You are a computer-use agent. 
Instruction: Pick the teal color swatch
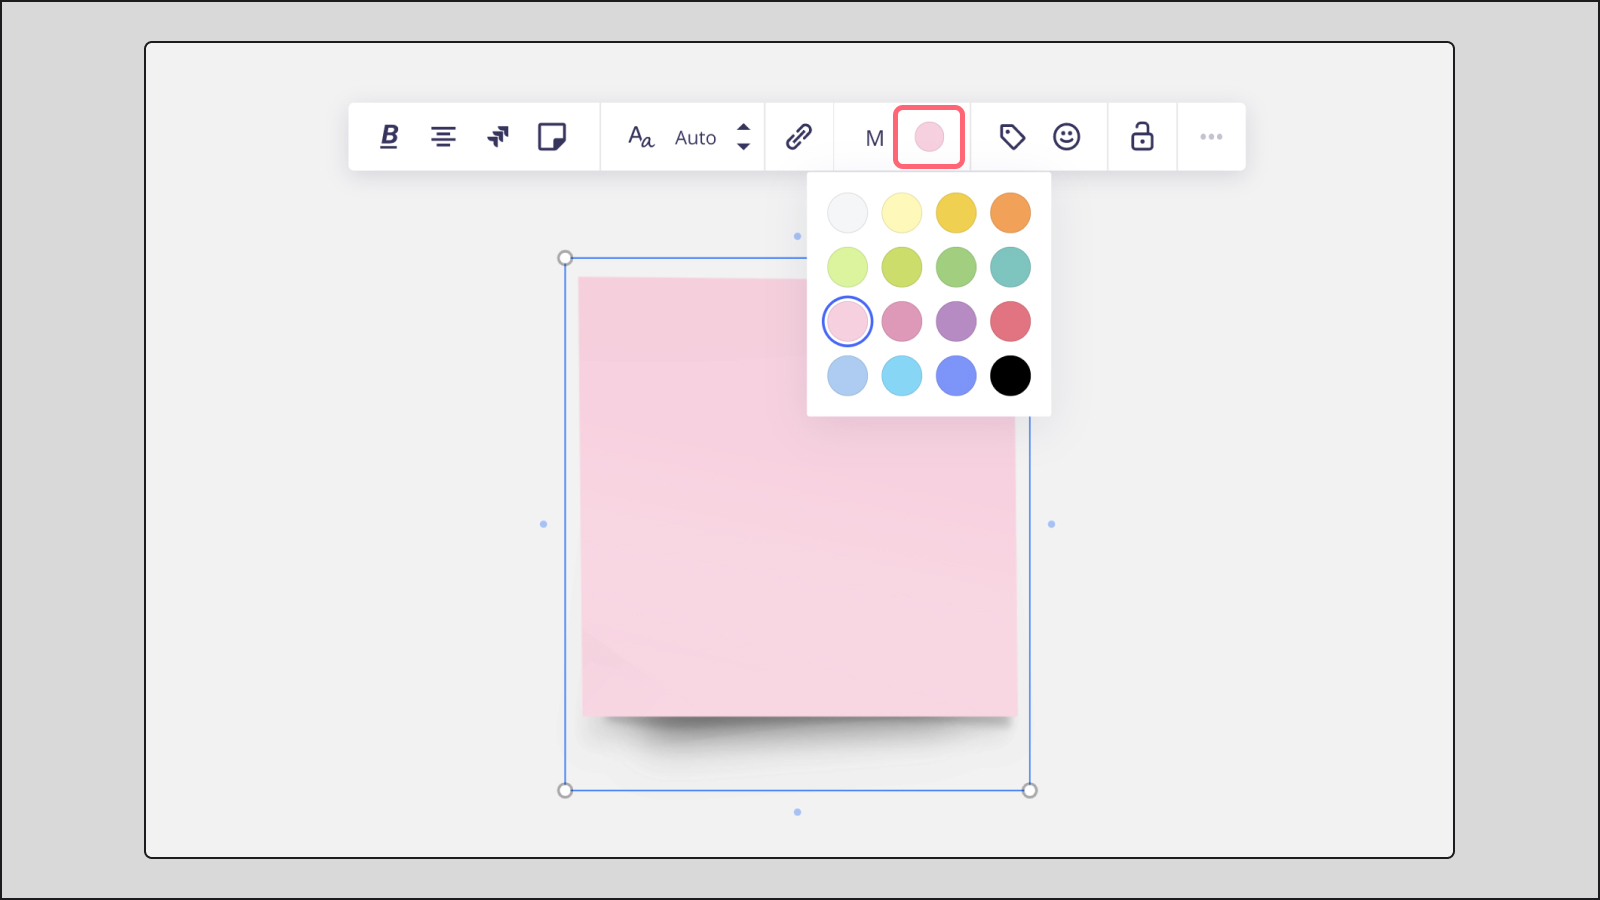point(1010,267)
